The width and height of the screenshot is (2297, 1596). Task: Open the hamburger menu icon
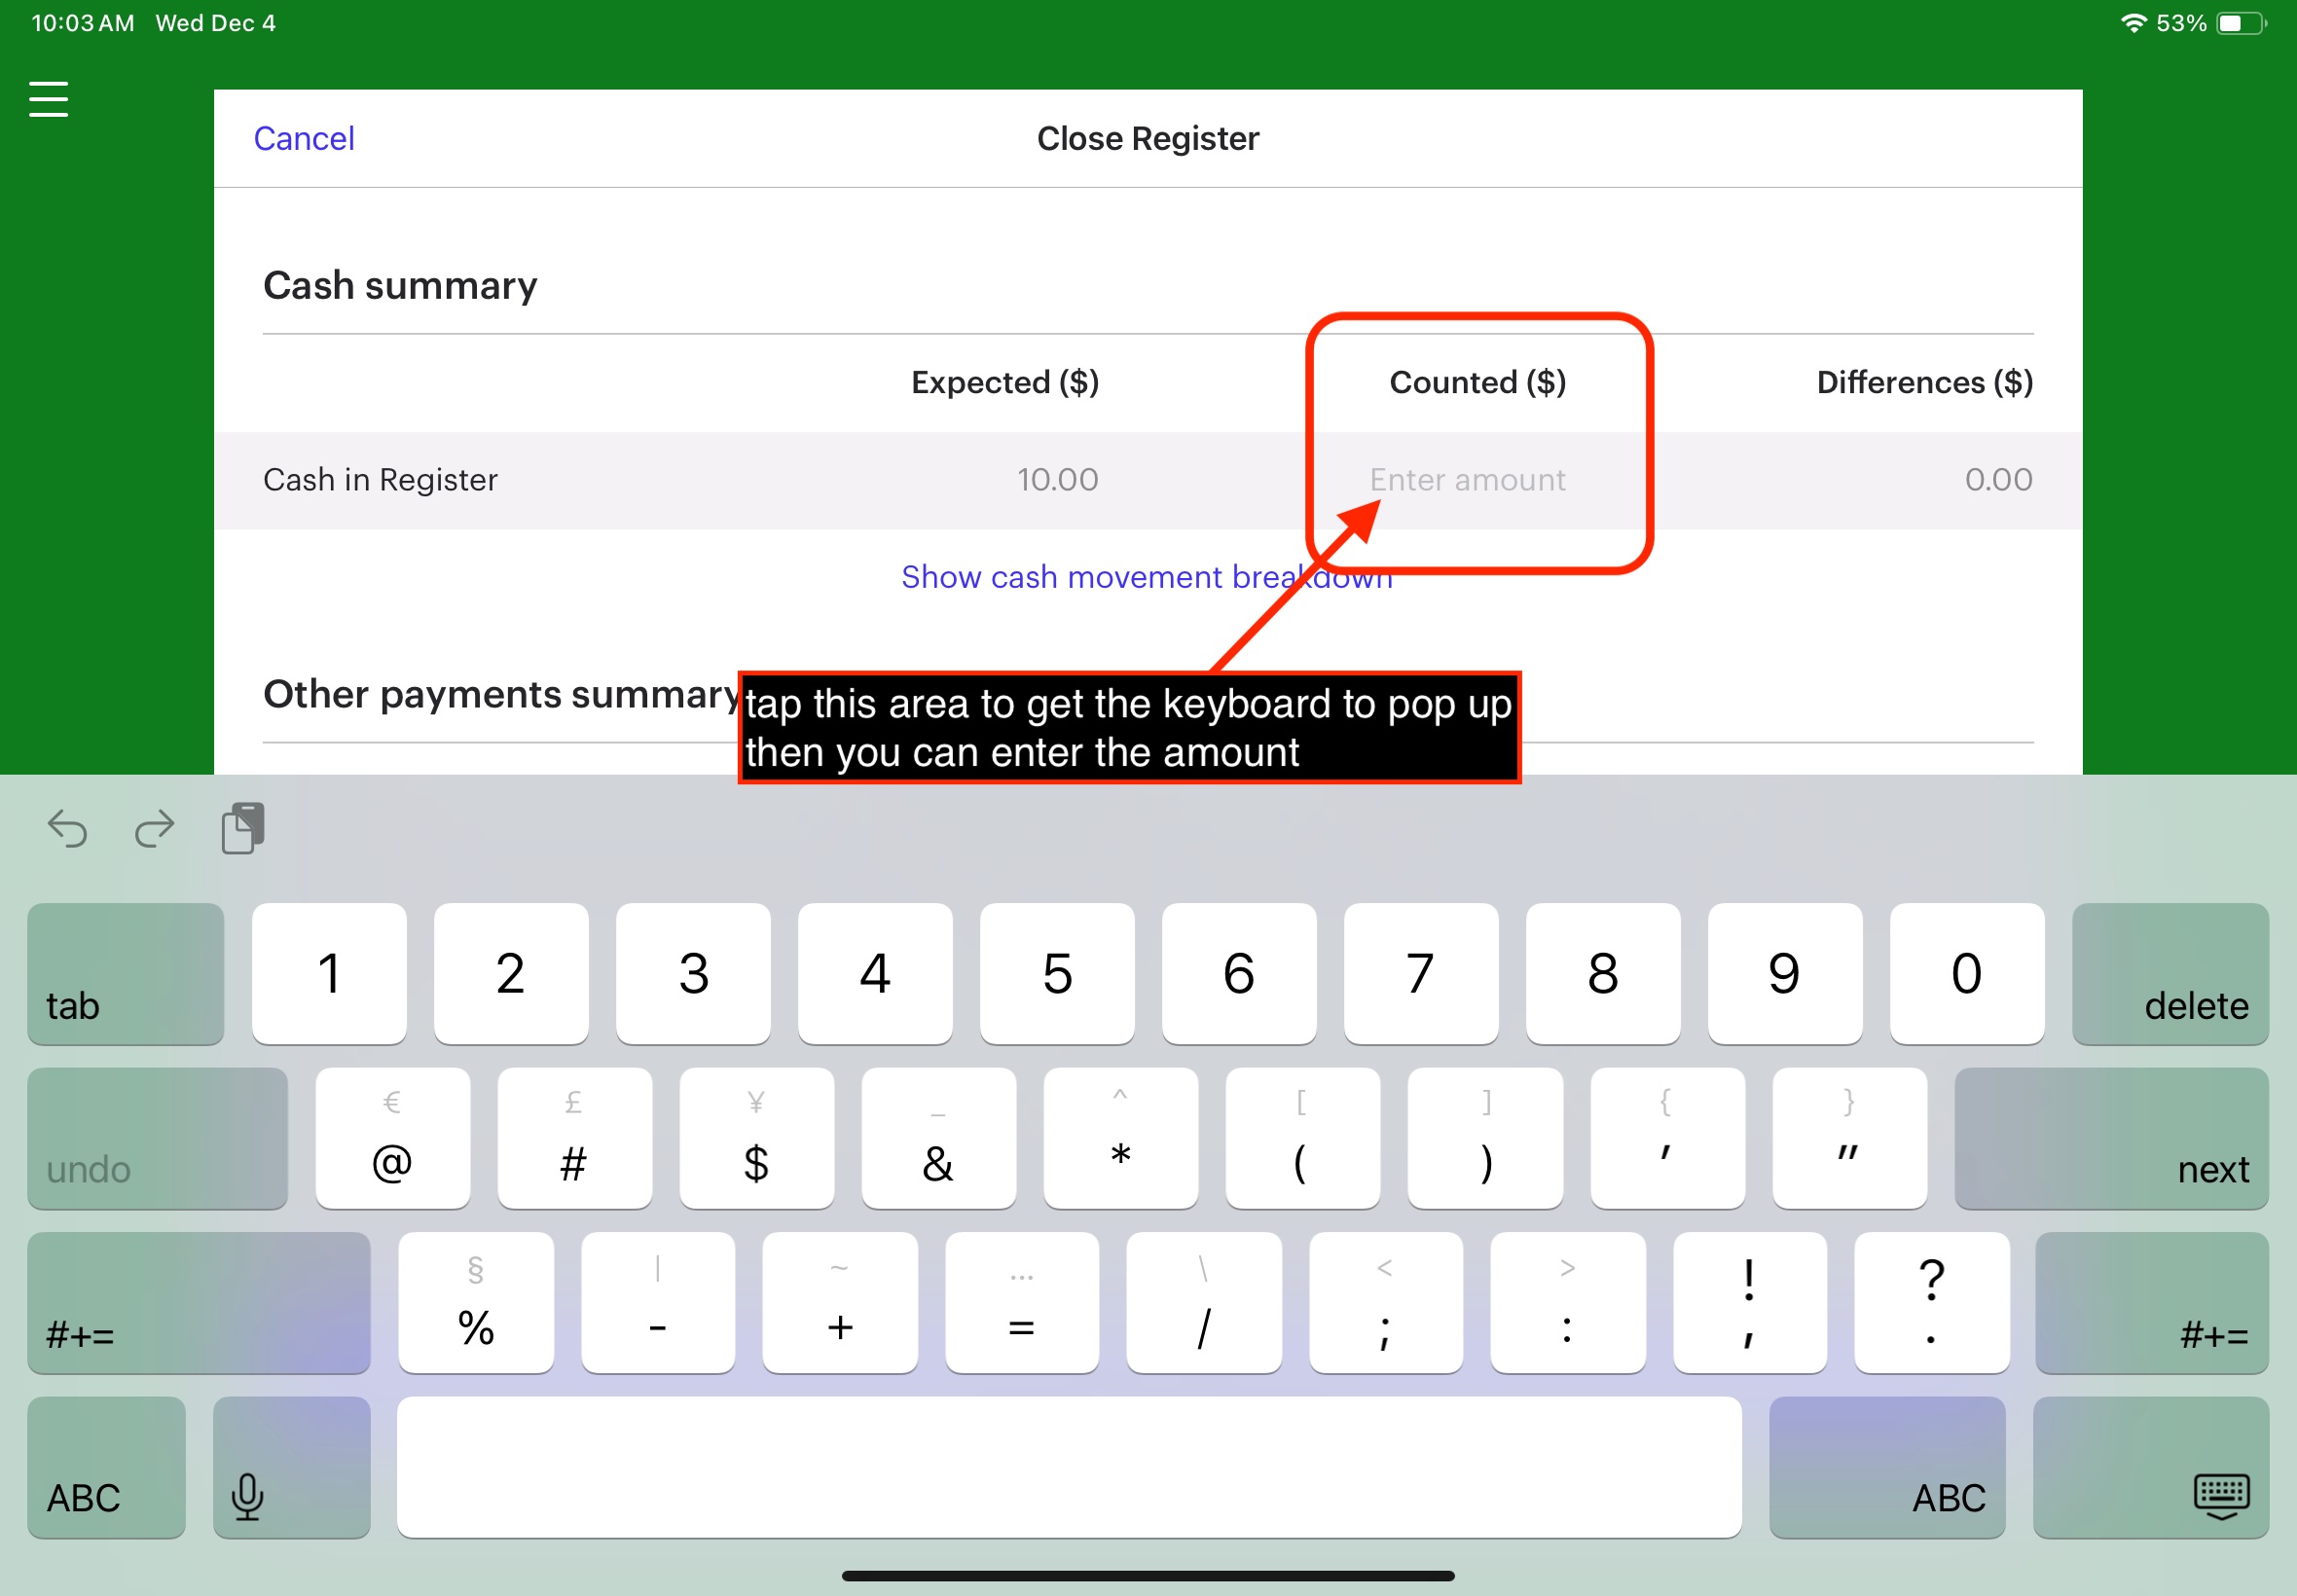pos(48,99)
